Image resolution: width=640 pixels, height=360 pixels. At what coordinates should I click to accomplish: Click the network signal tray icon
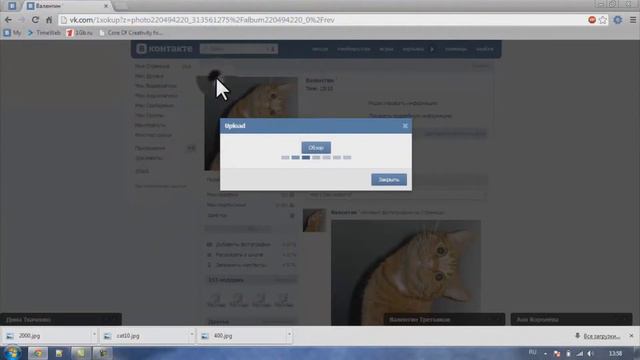pos(580,353)
